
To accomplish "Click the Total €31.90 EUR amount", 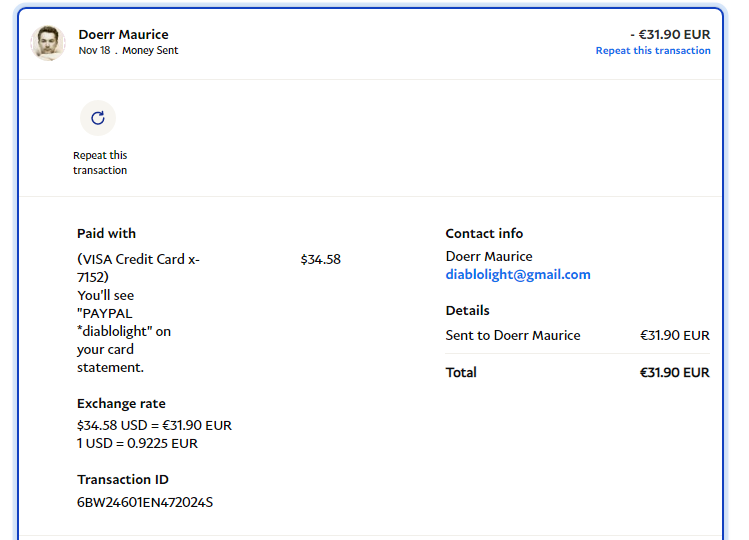I will 674,373.
